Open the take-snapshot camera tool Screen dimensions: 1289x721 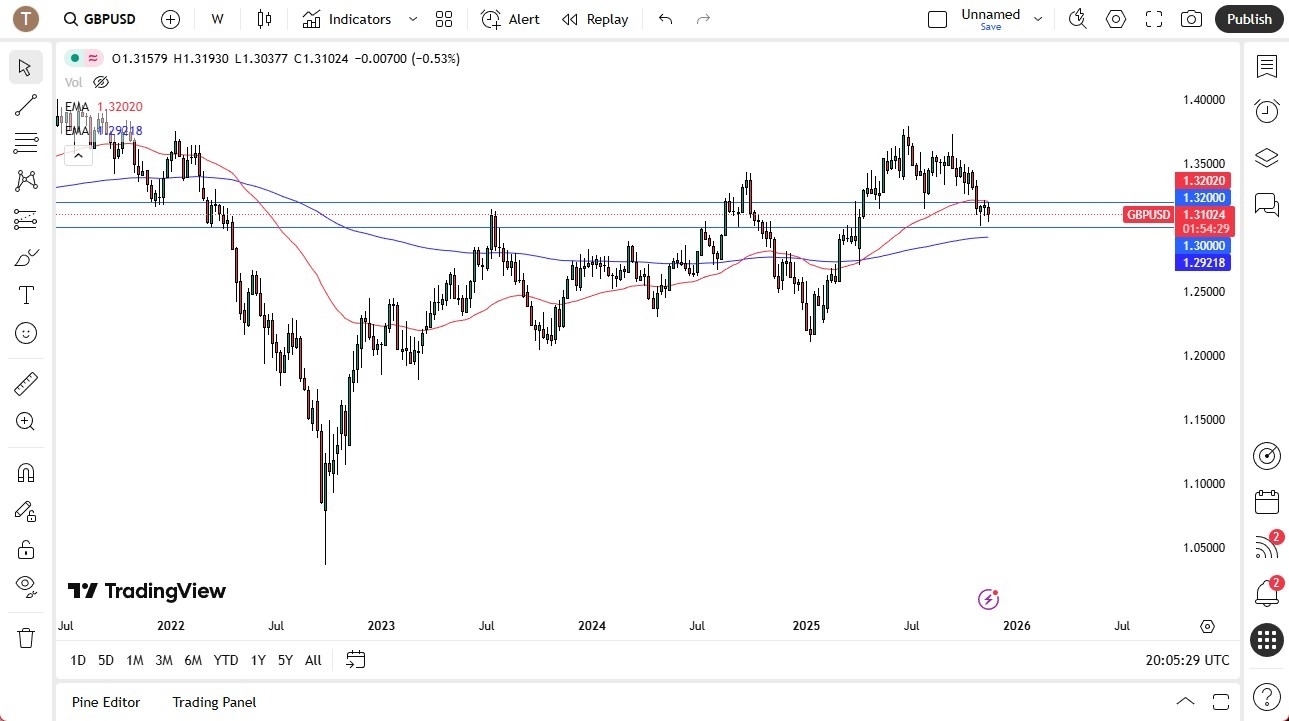[x=1192, y=19]
